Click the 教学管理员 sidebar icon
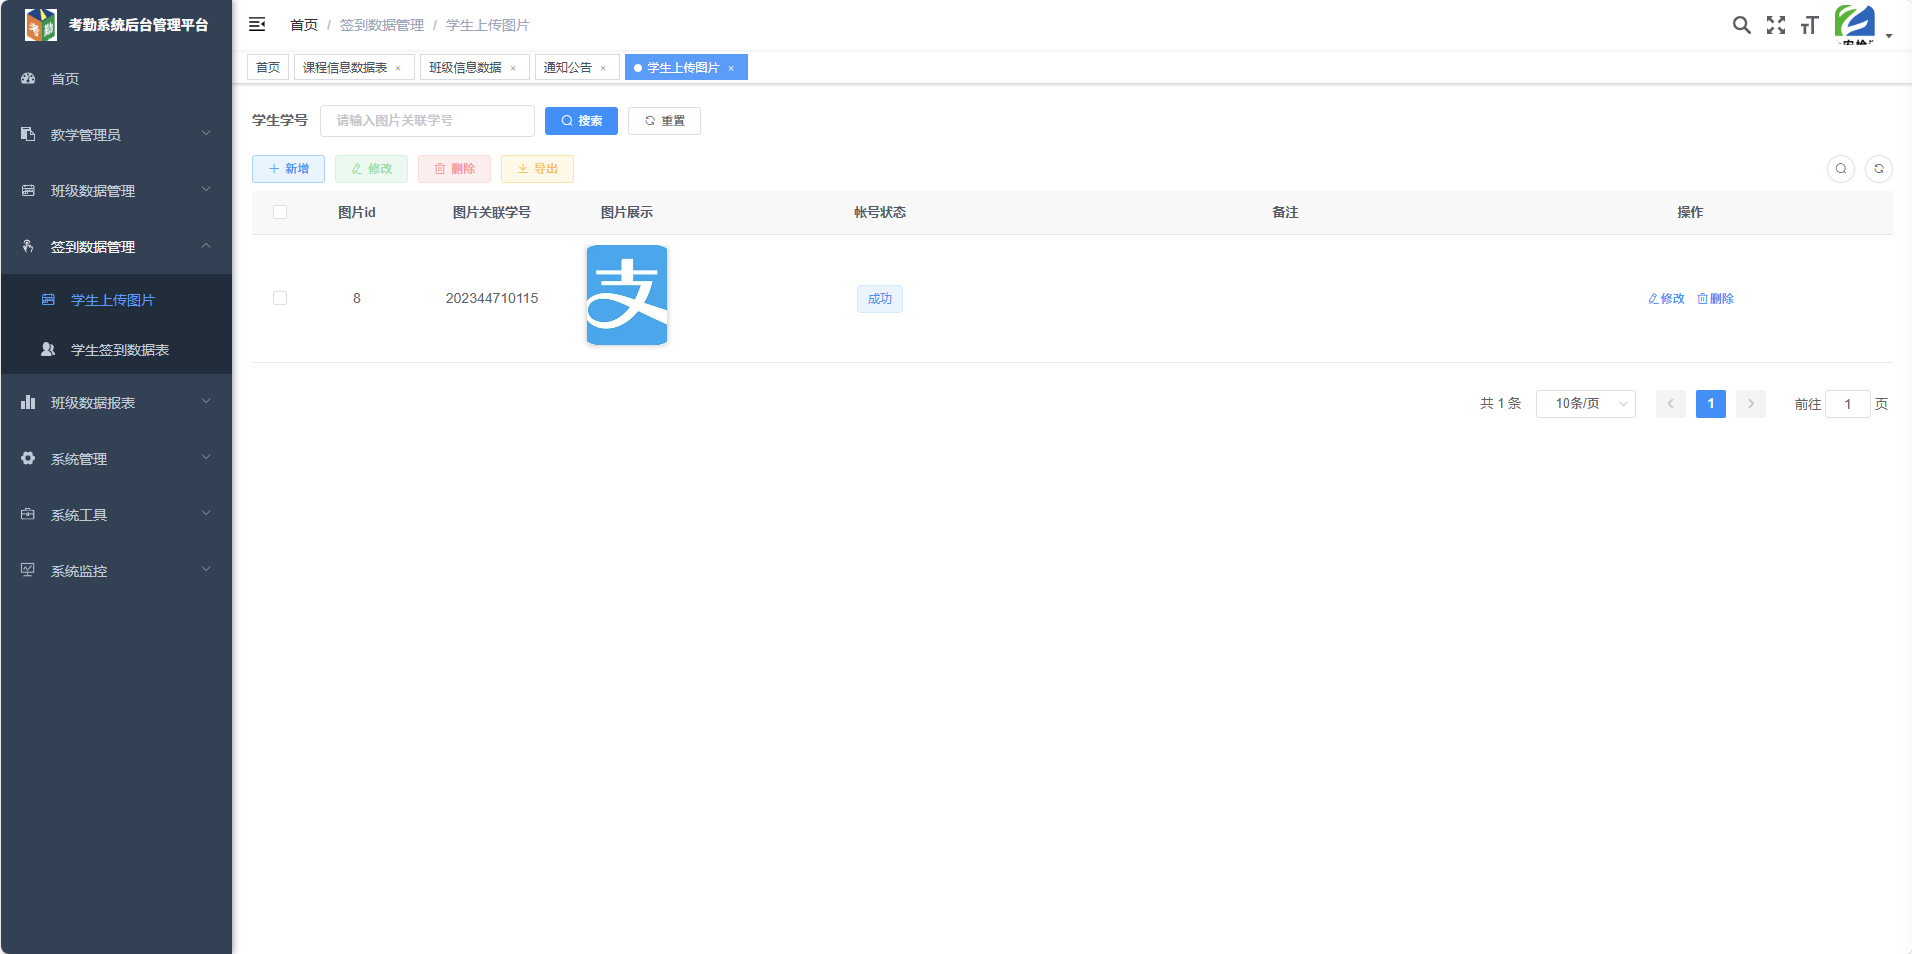Screen dimensions: 1912x954 [x=28, y=134]
